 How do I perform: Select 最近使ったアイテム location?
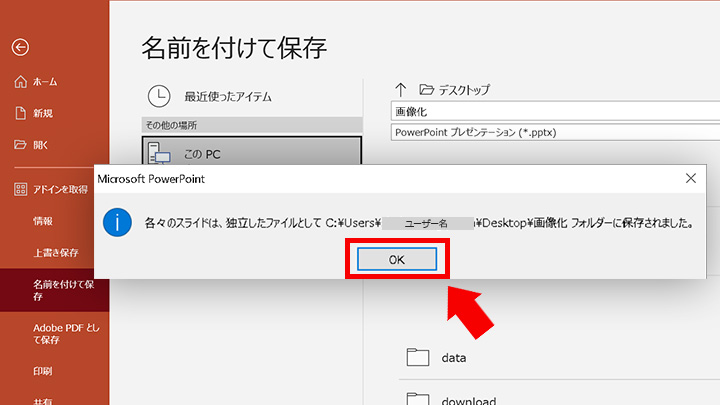pyautogui.click(x=228, y=96)
